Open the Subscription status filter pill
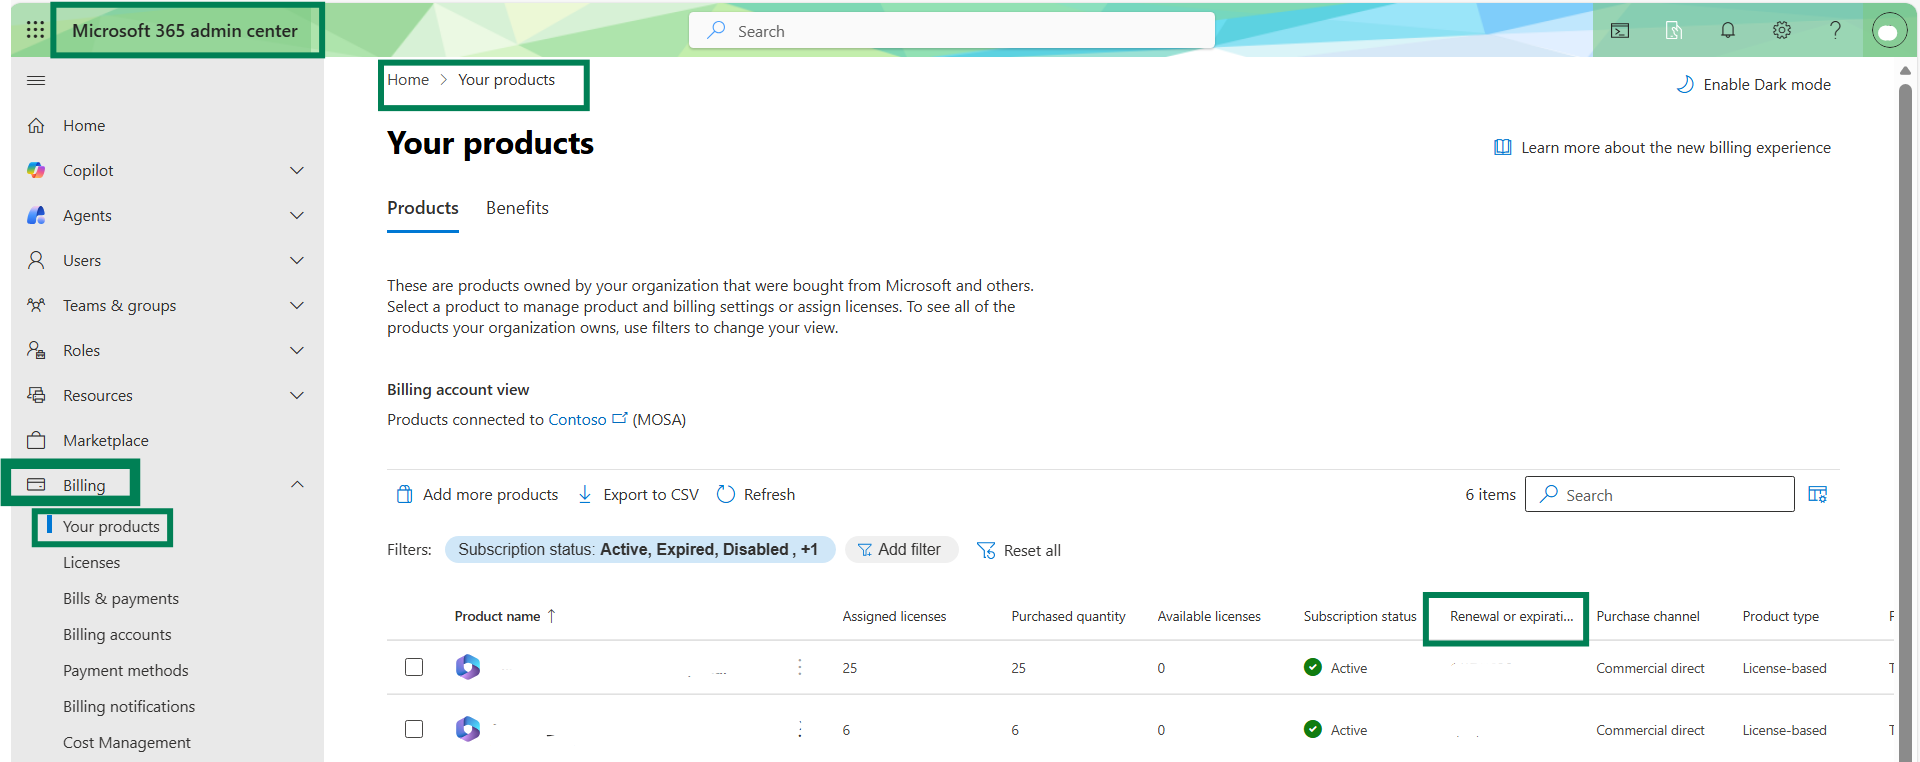The width and height of the screenshot is (1920, 762). pos(640,549)
